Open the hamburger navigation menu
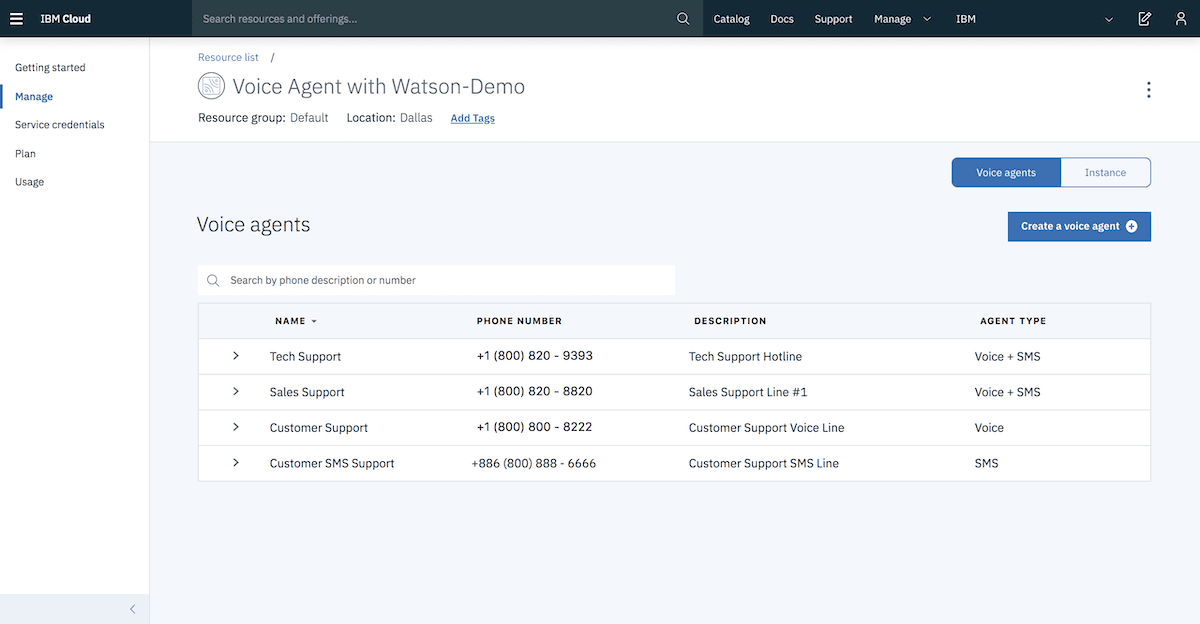The image size is (1200, 624). coord(16,19)
